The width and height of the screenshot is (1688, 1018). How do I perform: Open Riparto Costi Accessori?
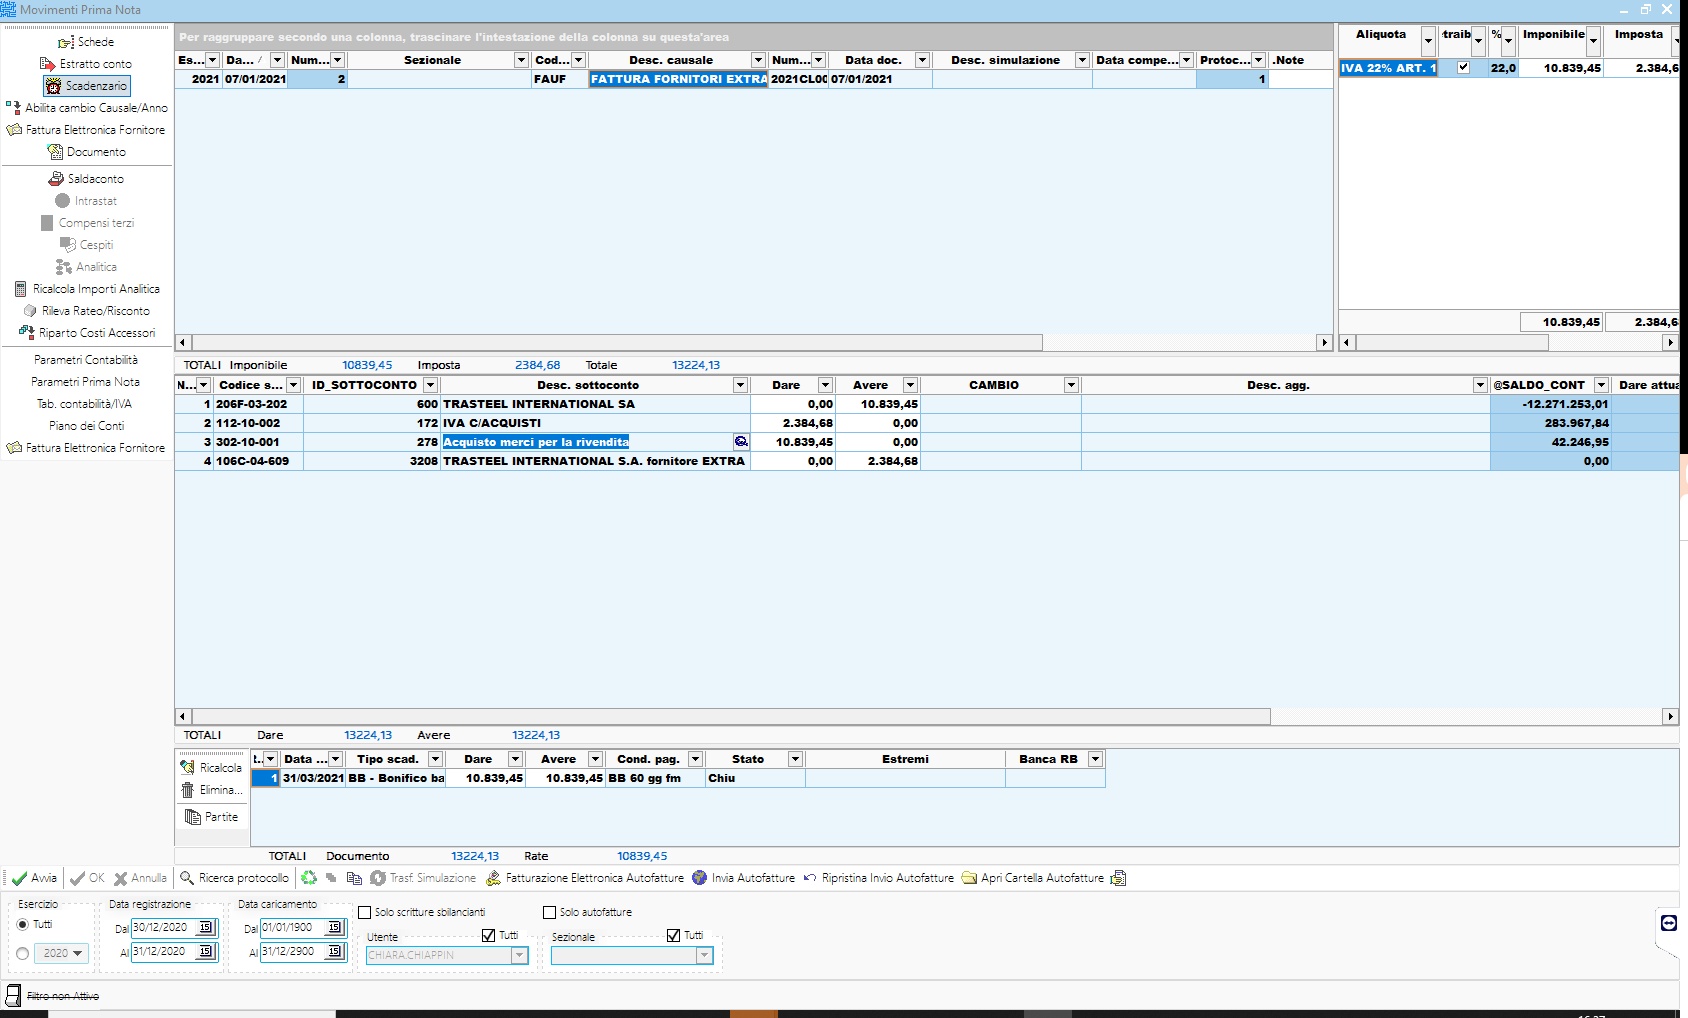point(87,333)
